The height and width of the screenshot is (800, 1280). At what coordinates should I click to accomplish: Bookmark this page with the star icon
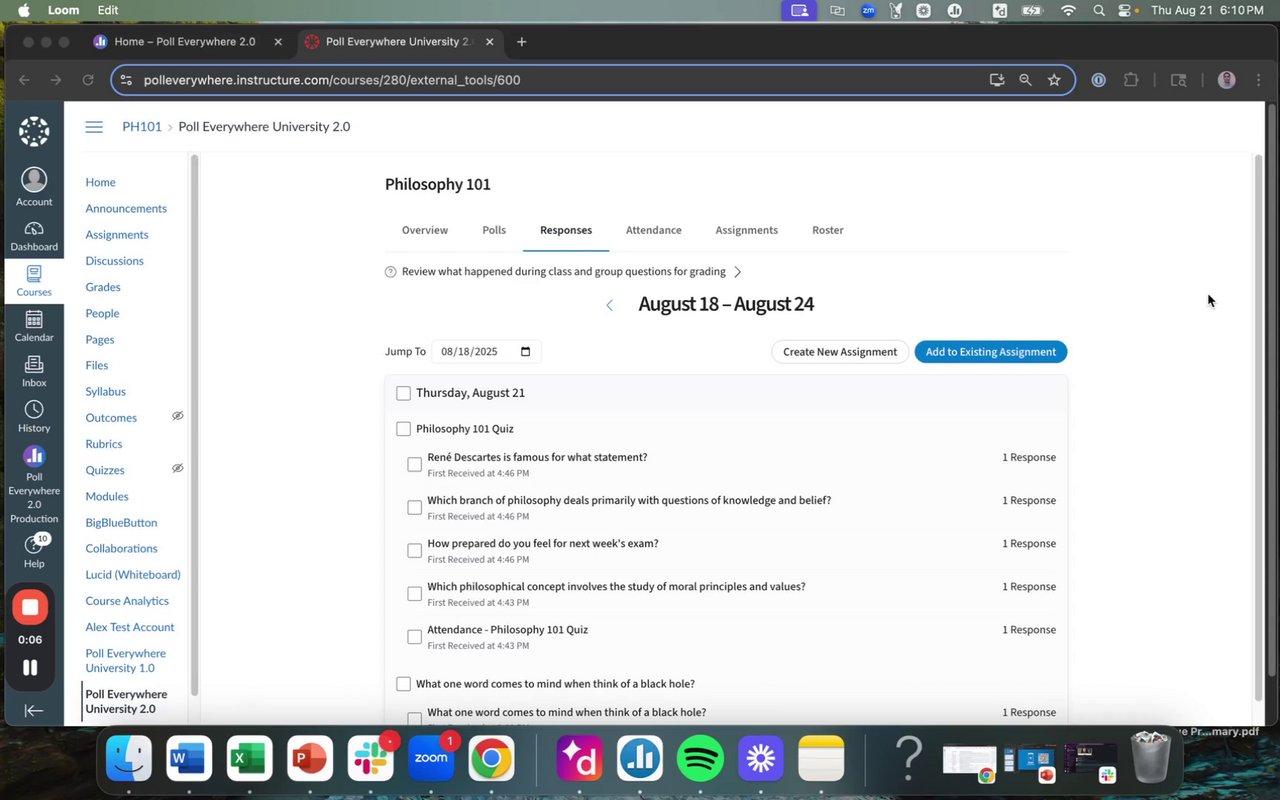pyautogui.click(x=1054, y=80)
